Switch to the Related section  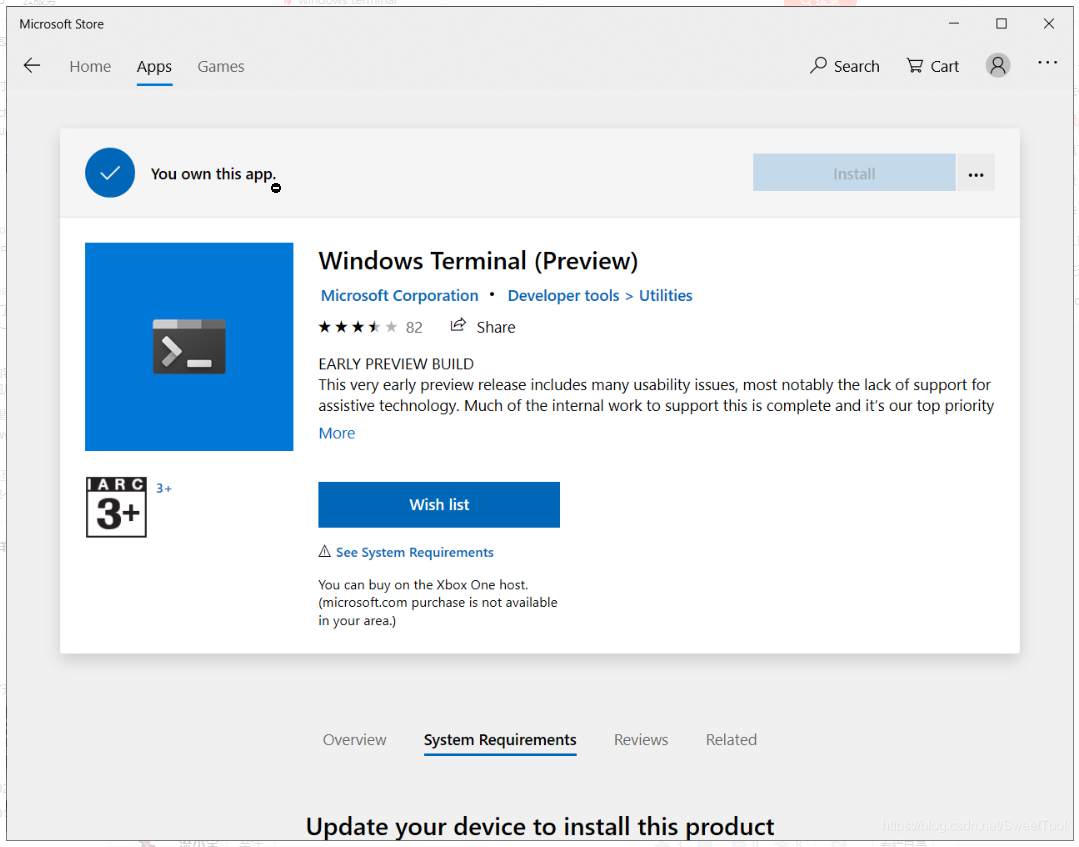(731, 739)
